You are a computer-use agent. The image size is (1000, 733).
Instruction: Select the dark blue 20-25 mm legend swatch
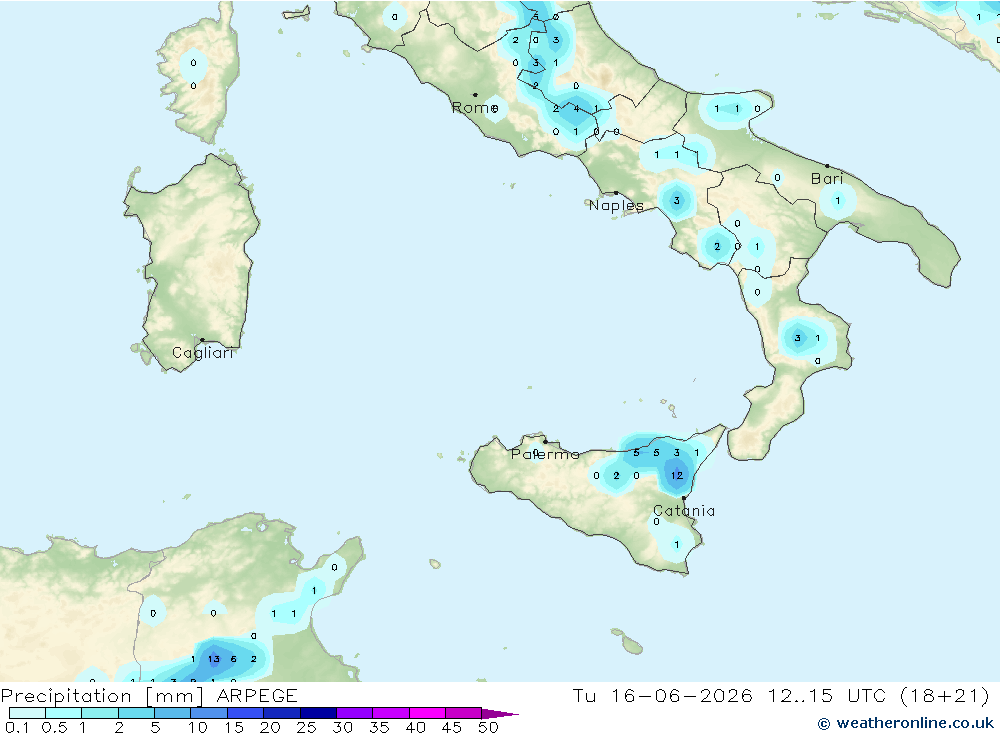282,713
